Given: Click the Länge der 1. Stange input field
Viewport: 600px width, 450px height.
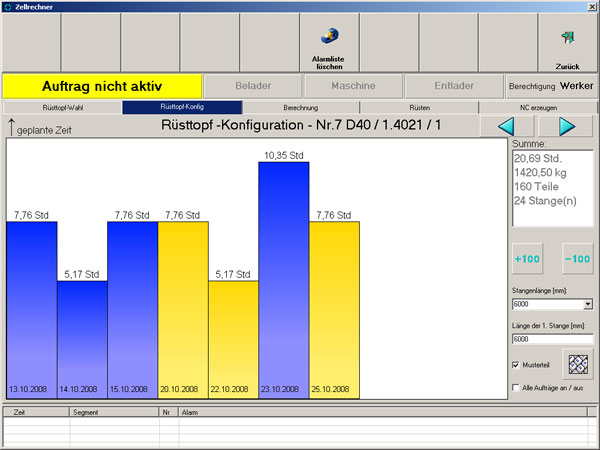Looking at the screenshot, I should 553,339.
